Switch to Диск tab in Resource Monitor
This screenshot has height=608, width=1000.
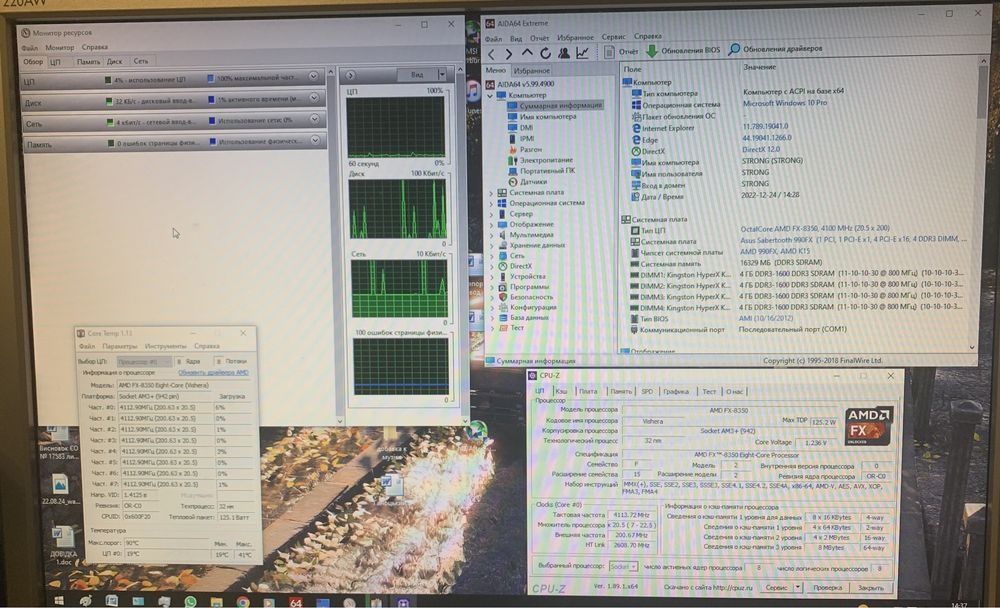115,61
